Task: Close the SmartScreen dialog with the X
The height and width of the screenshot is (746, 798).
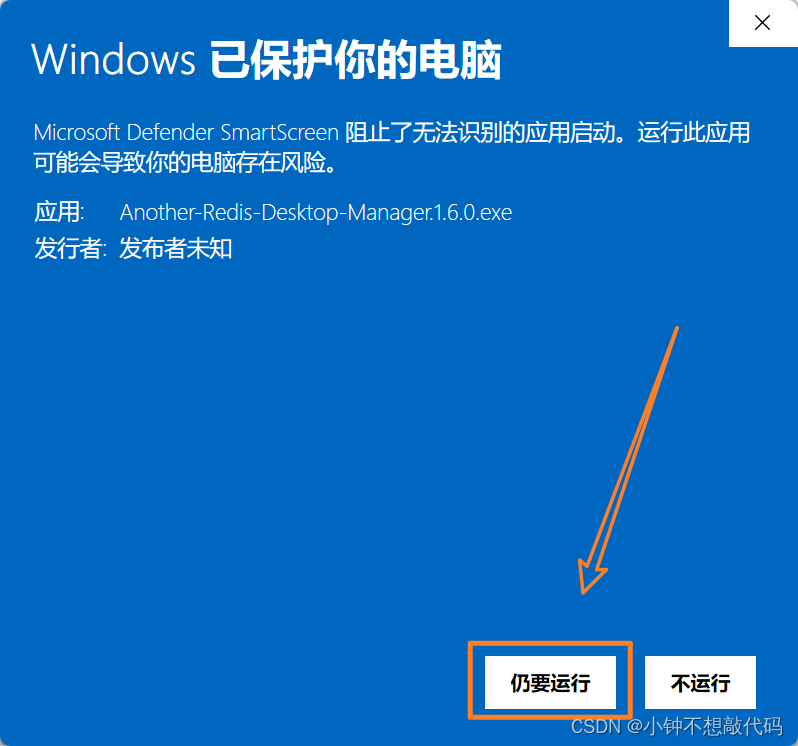Action: click(x=762, y=23)
